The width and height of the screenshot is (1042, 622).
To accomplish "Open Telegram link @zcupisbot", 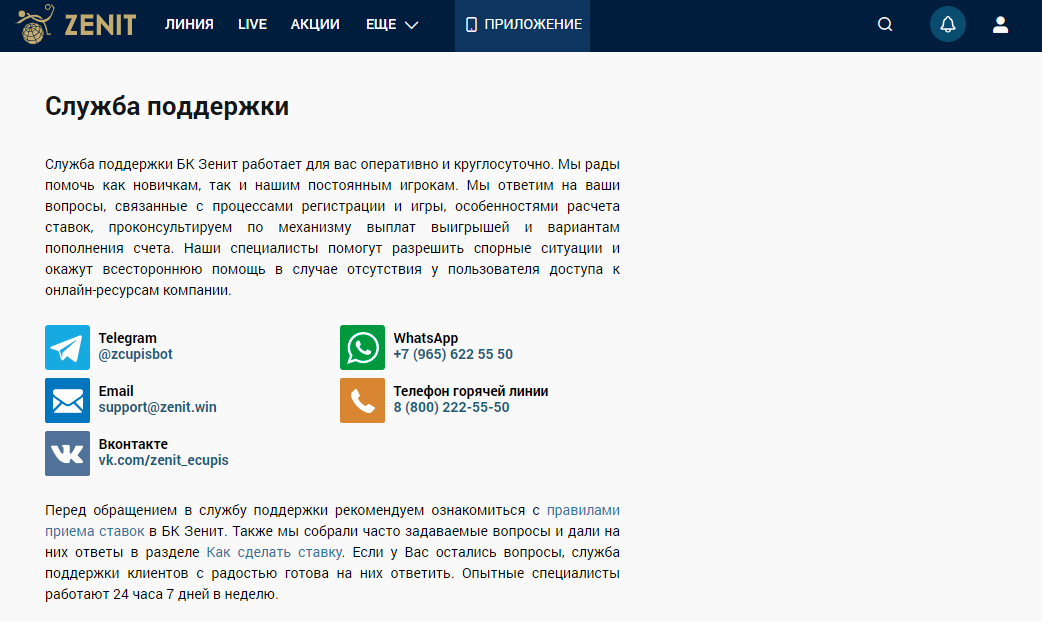I will tap(136, 354).
